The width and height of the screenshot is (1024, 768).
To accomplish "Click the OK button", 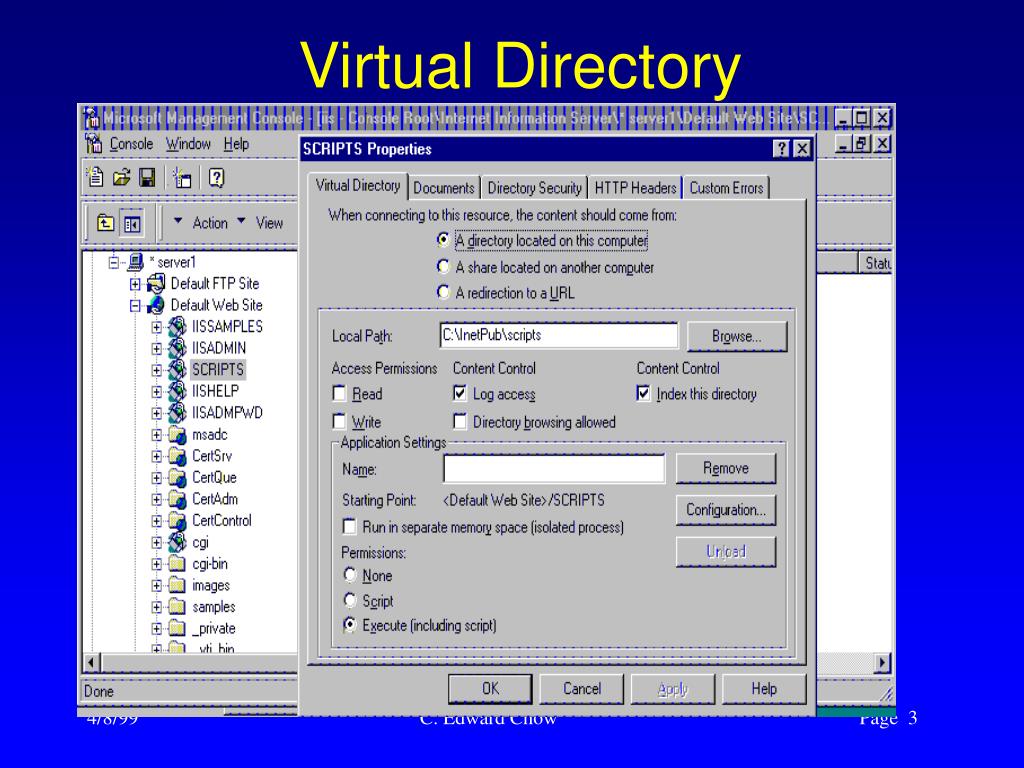I will coord(490,689).
